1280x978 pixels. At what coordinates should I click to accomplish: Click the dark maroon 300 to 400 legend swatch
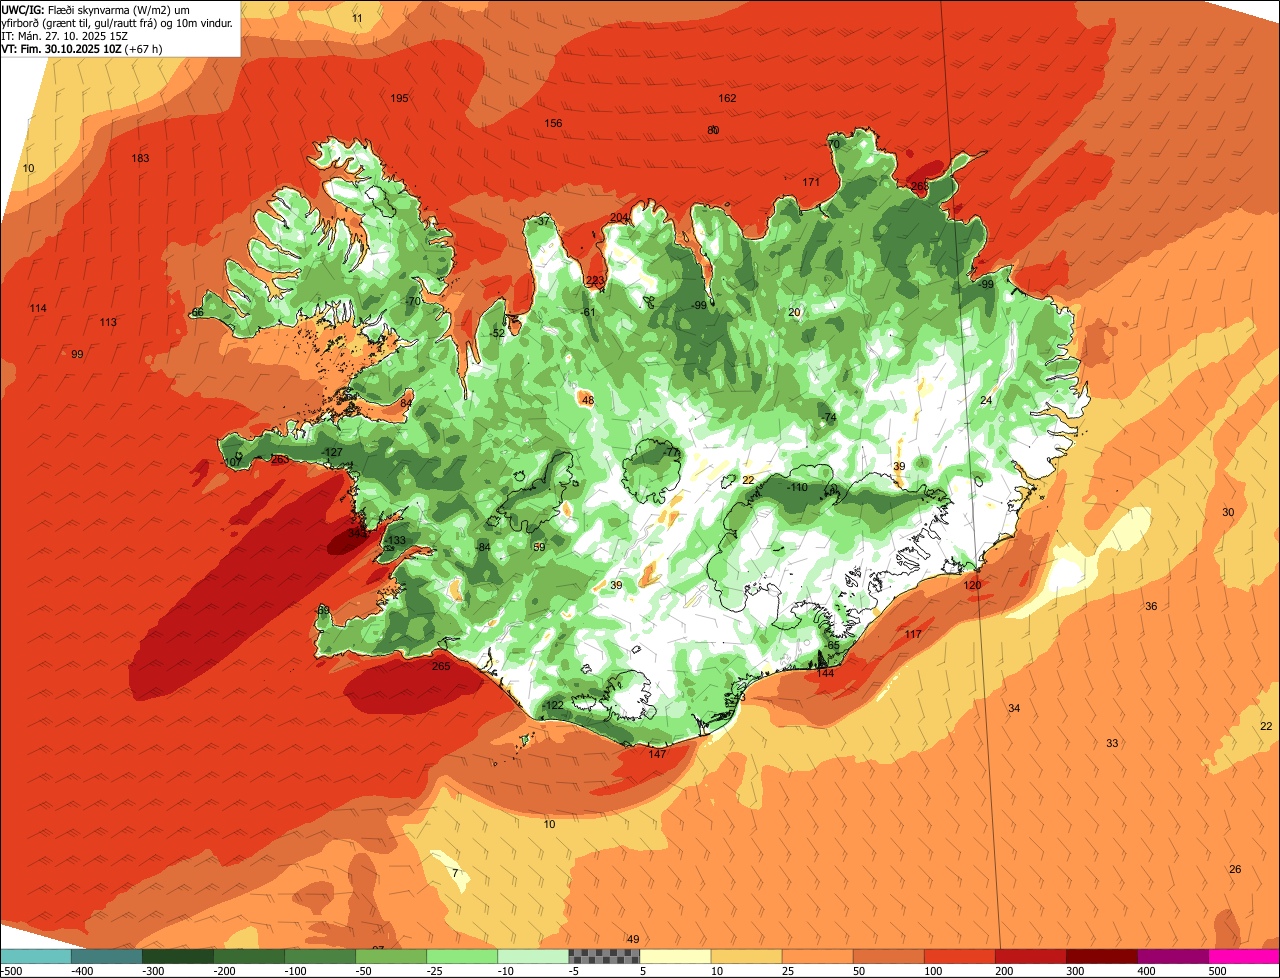tap(1101, 957)
